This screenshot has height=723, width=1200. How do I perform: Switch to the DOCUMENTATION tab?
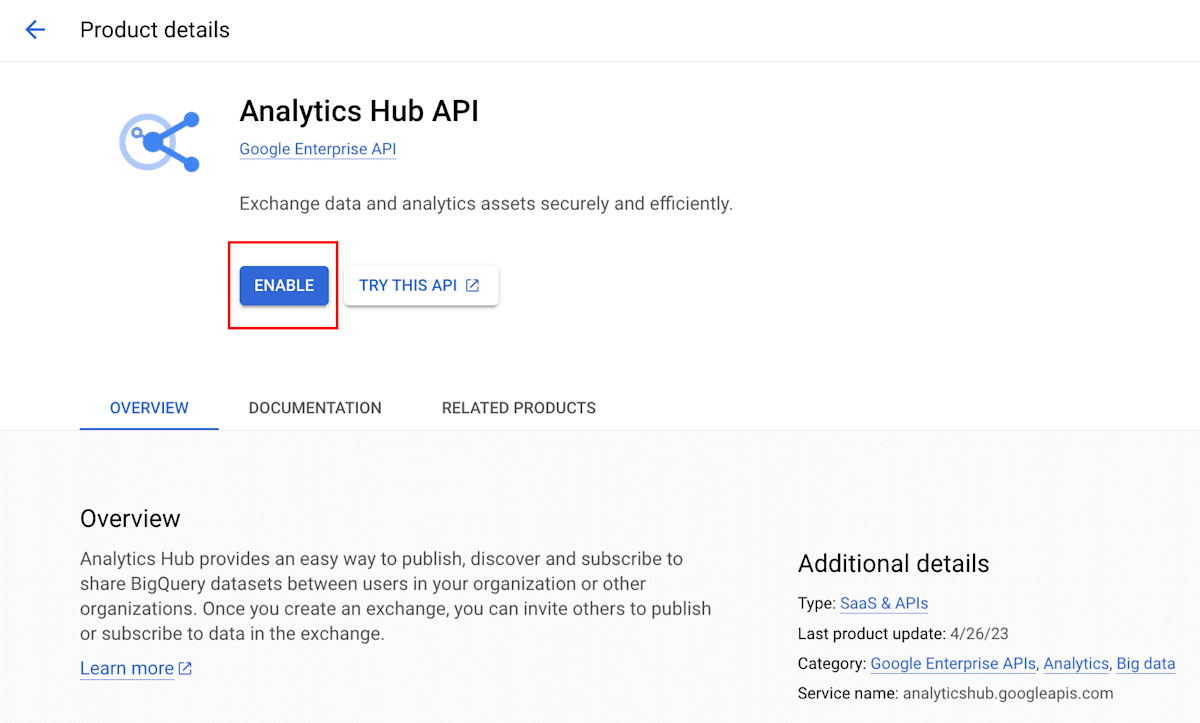(x=315, y=408)
